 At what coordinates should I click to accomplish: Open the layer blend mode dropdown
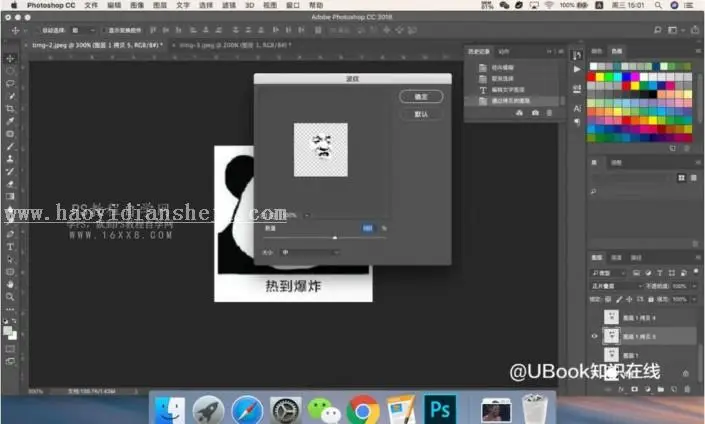point(616,286)
